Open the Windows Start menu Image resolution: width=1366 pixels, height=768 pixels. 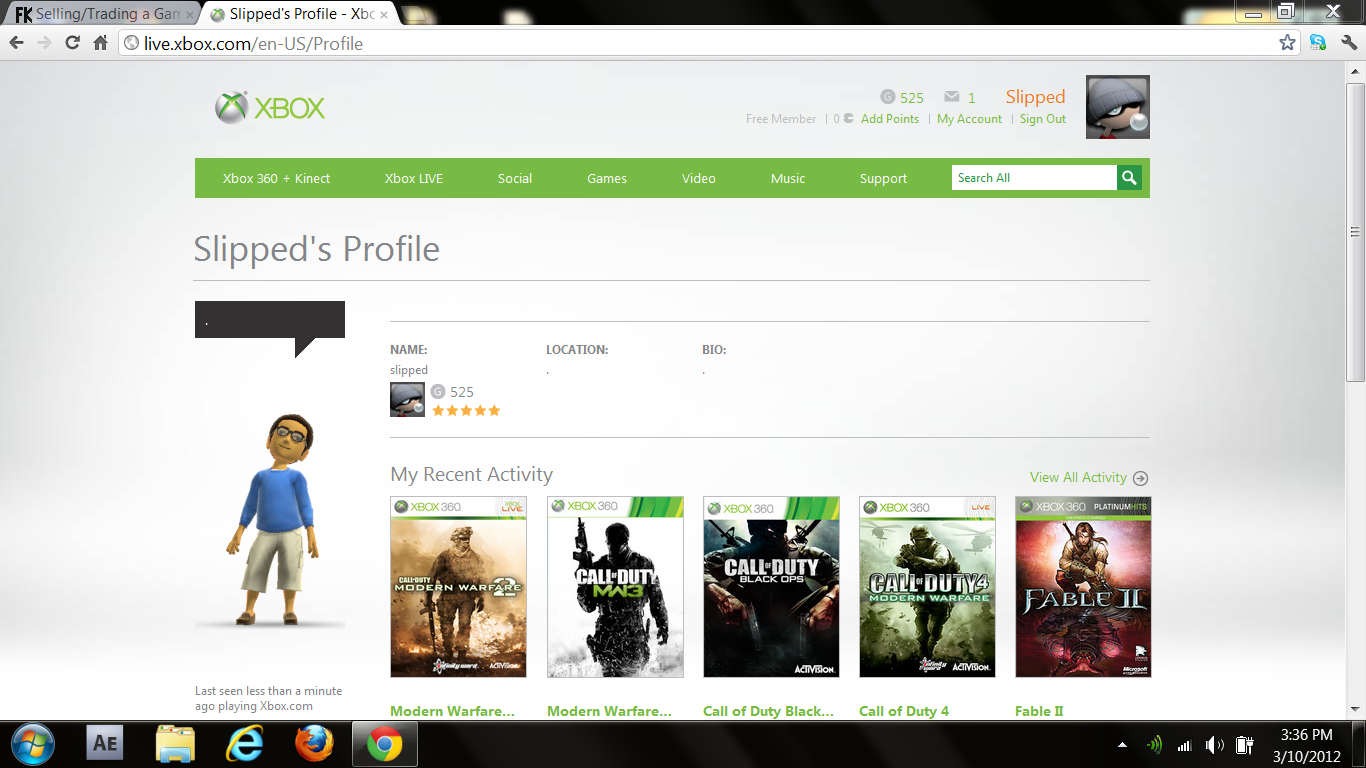pos(33,745)
